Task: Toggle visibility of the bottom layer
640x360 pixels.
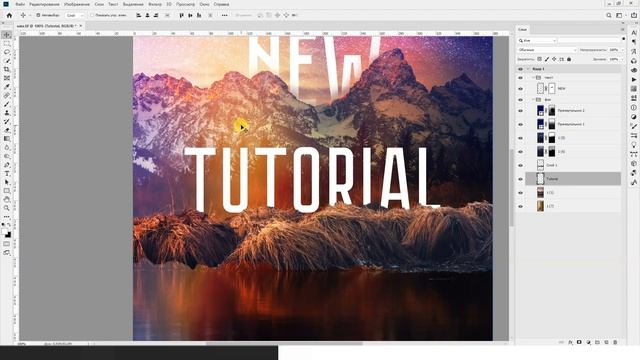Action: coord(520,207)
